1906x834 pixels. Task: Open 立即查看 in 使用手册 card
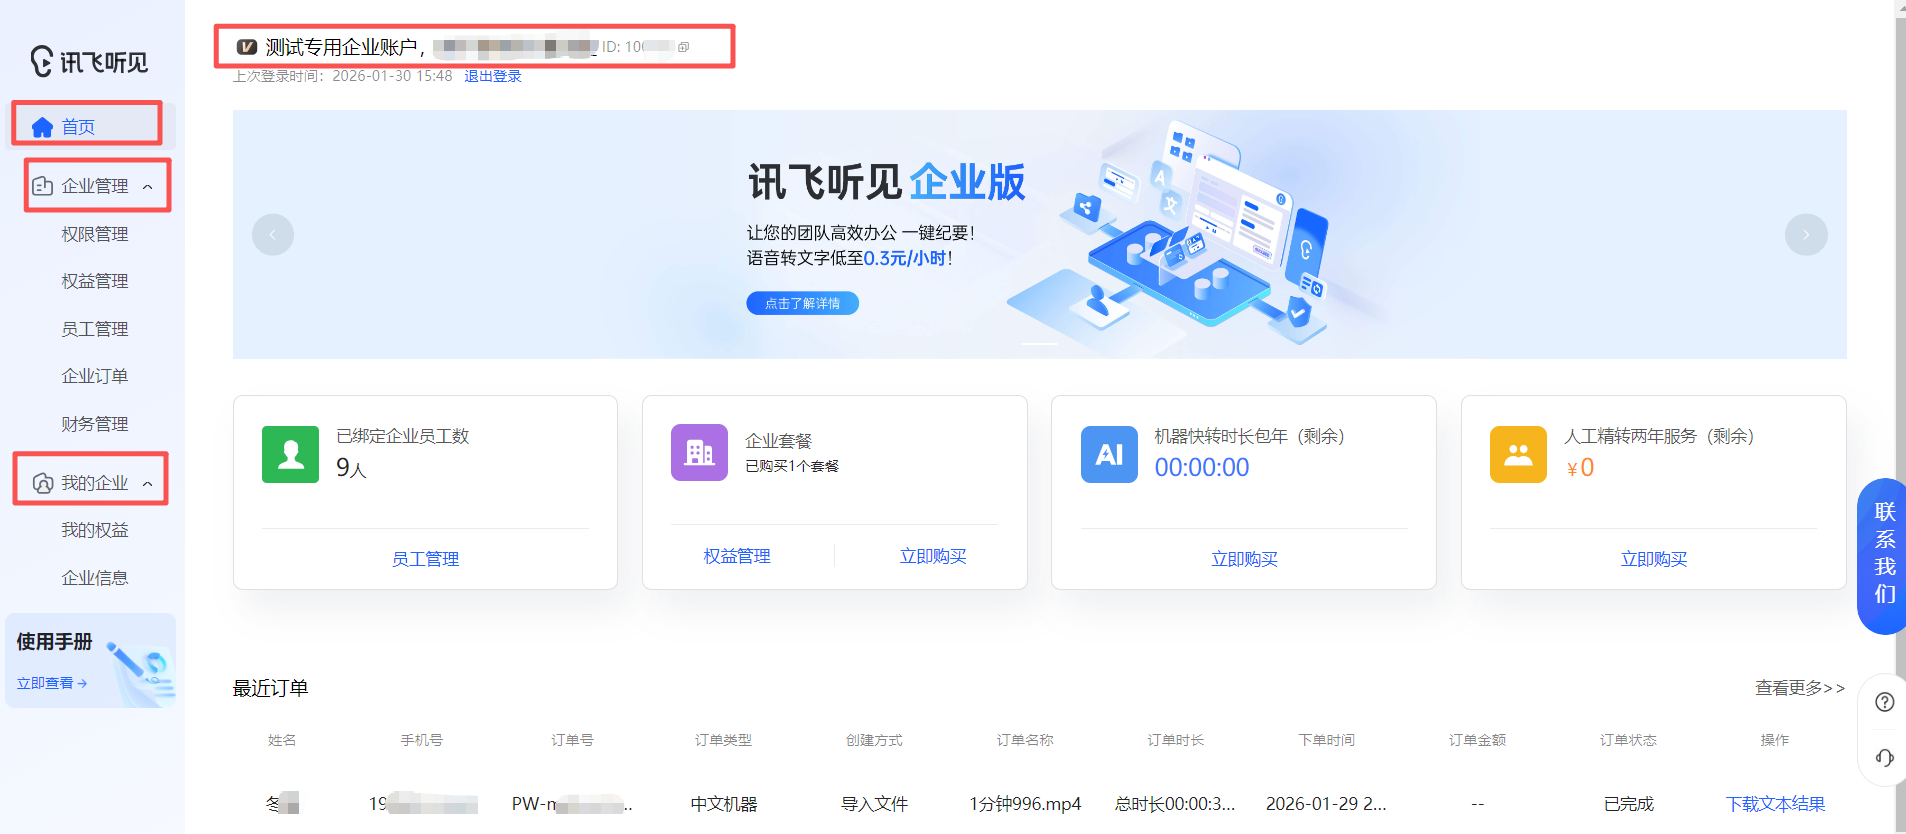(52, 683)
